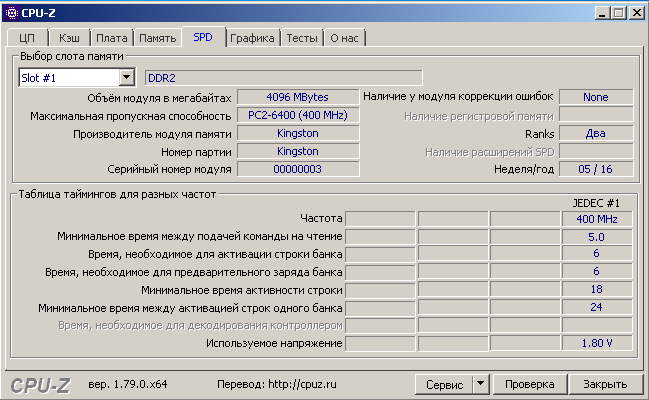
Task: Click the 1.80 V voltage cell
Action: [597, 343]
